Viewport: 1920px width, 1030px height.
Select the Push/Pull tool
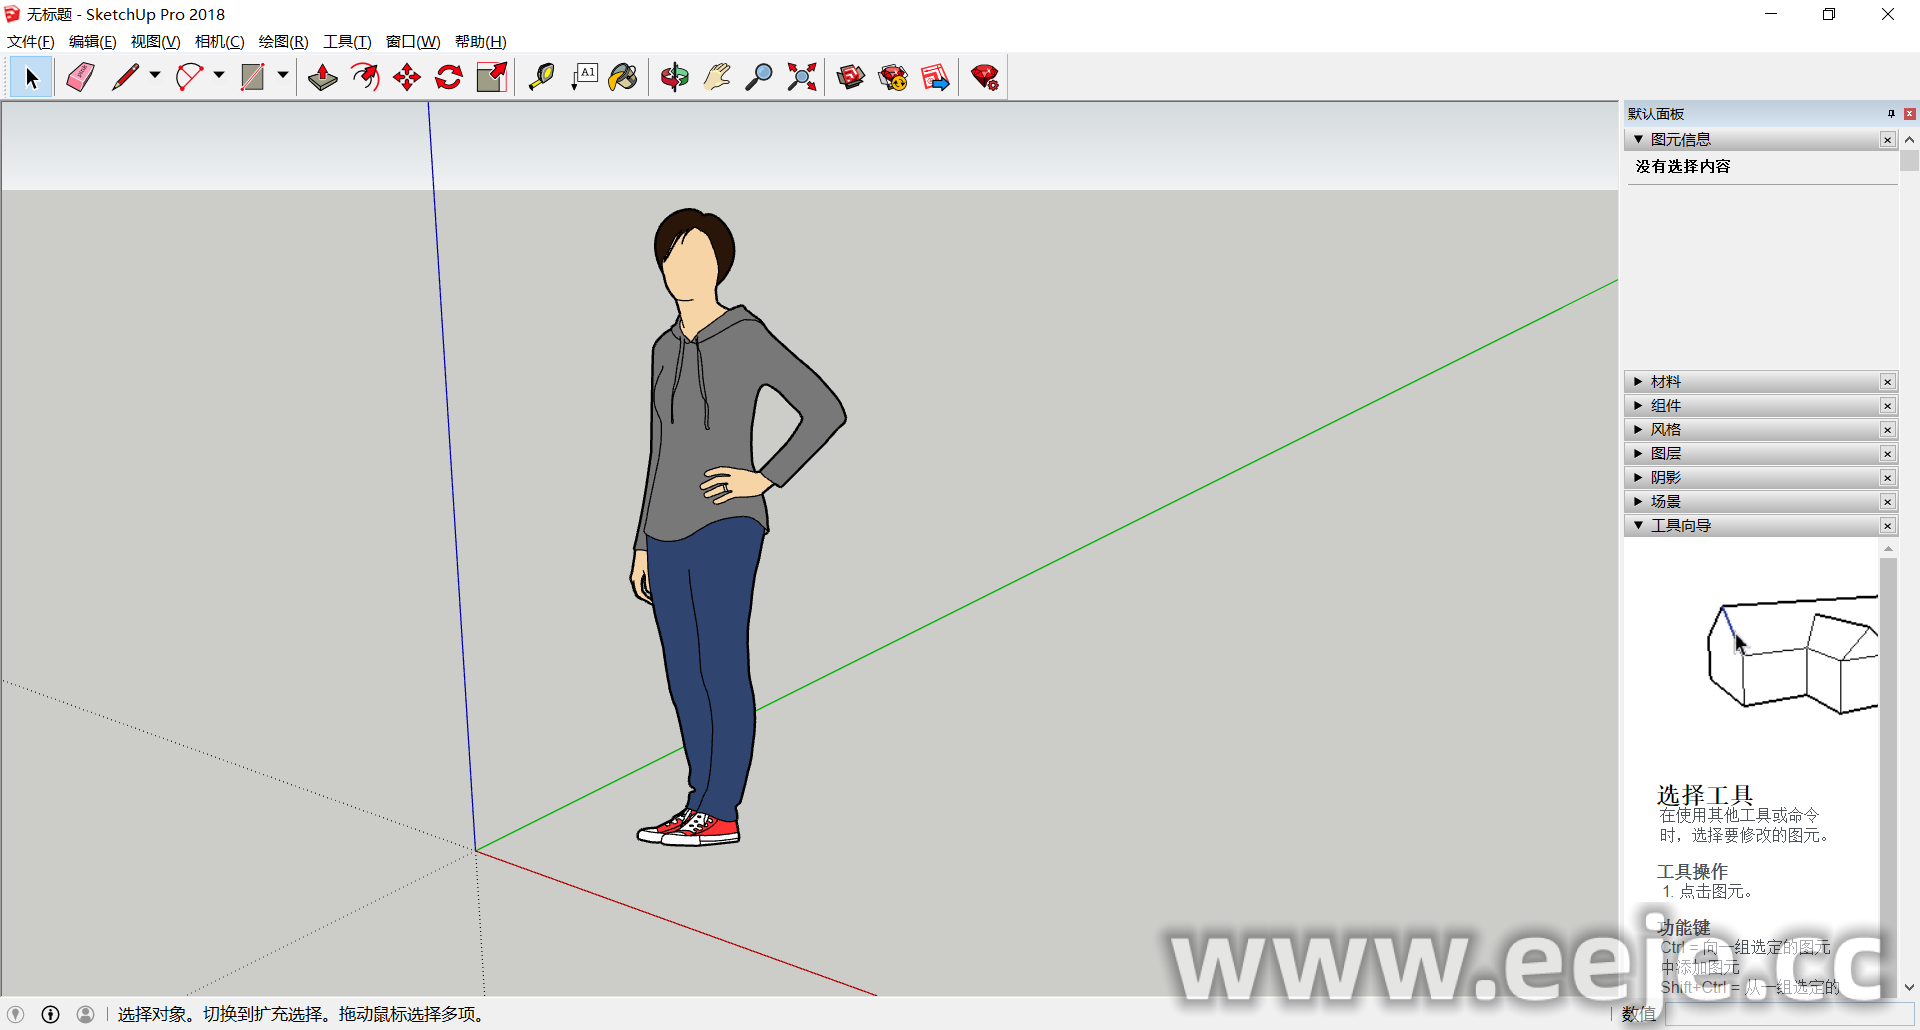pos(322,77)
